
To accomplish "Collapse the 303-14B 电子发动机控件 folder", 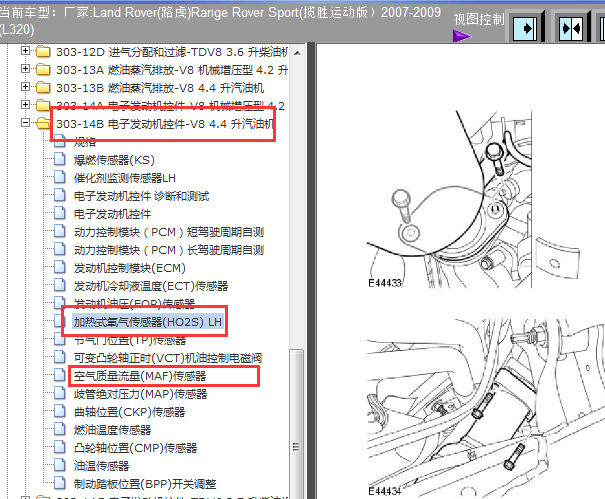I will click(x=25, y=123).
